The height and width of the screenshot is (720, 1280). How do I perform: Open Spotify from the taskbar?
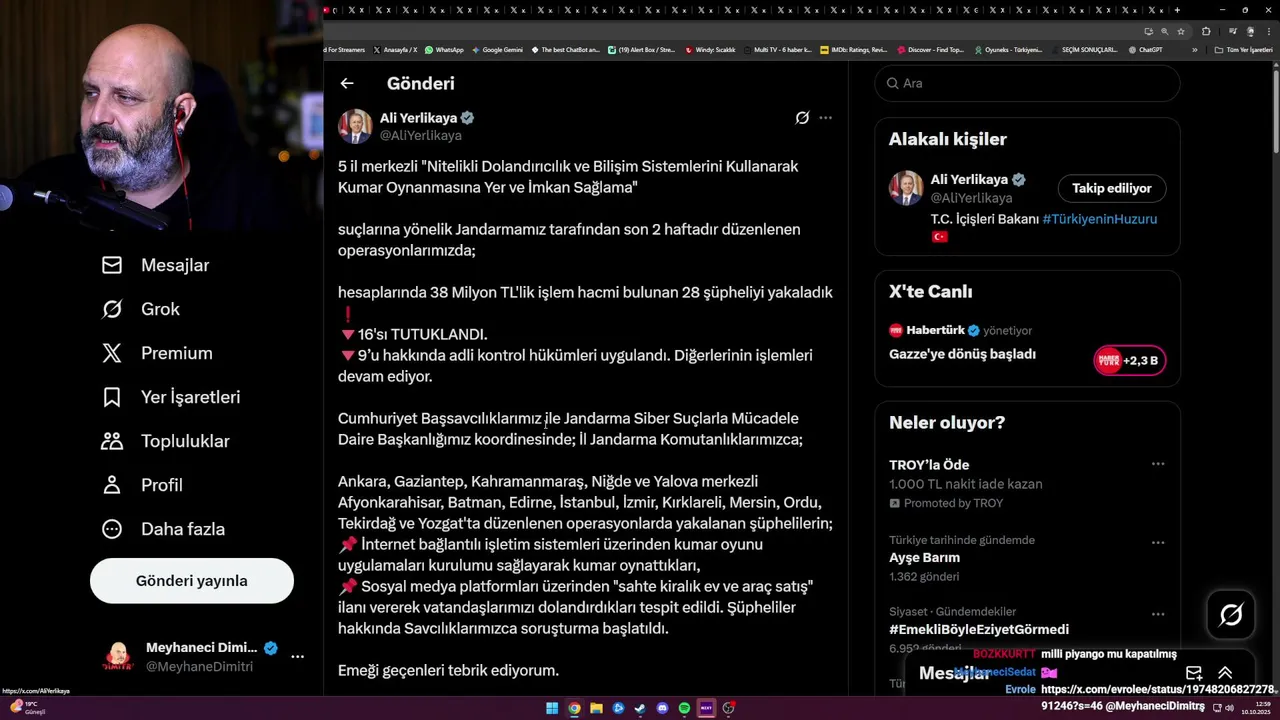pos(684,708)
